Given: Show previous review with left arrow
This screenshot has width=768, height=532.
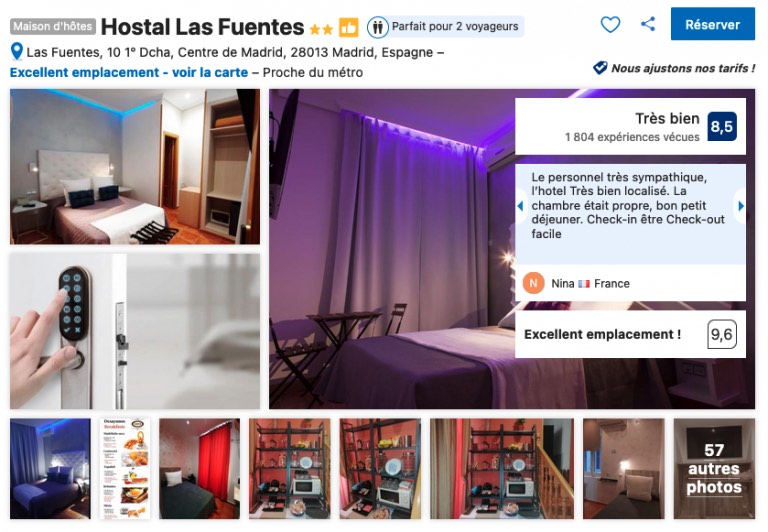Looking at the screenshot, I should pyautogui.click(x=520, y=206).
